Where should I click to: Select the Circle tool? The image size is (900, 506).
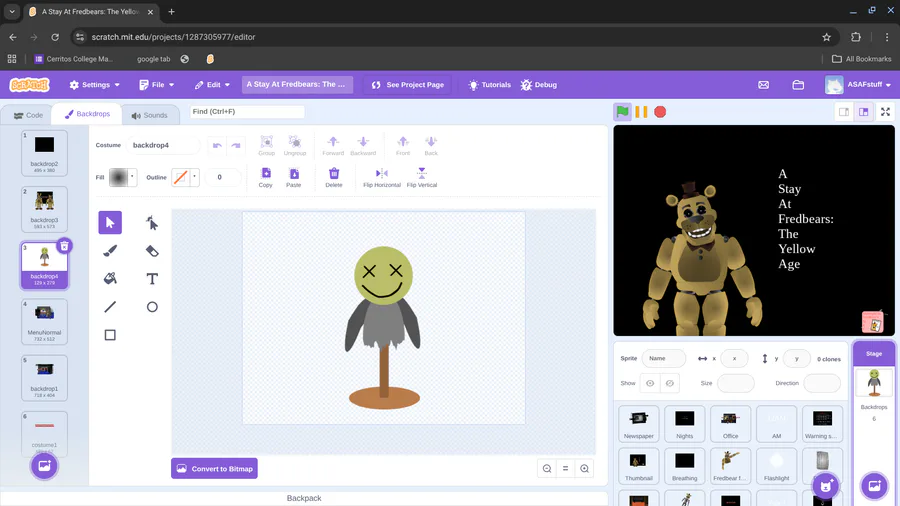(x=152, y=307)
